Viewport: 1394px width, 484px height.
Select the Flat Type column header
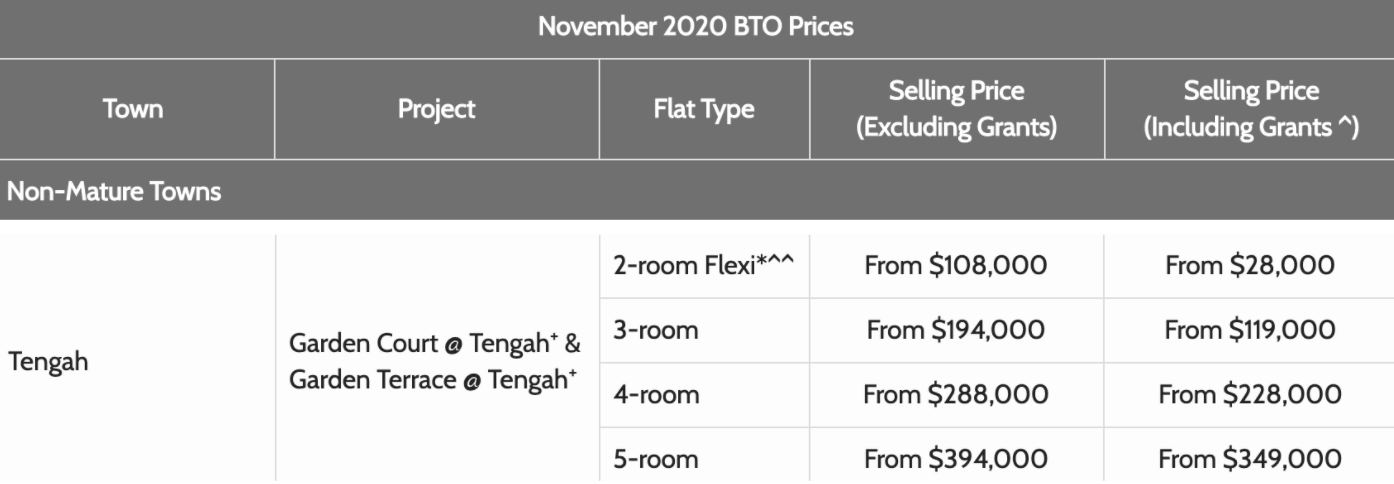(704, 109)
